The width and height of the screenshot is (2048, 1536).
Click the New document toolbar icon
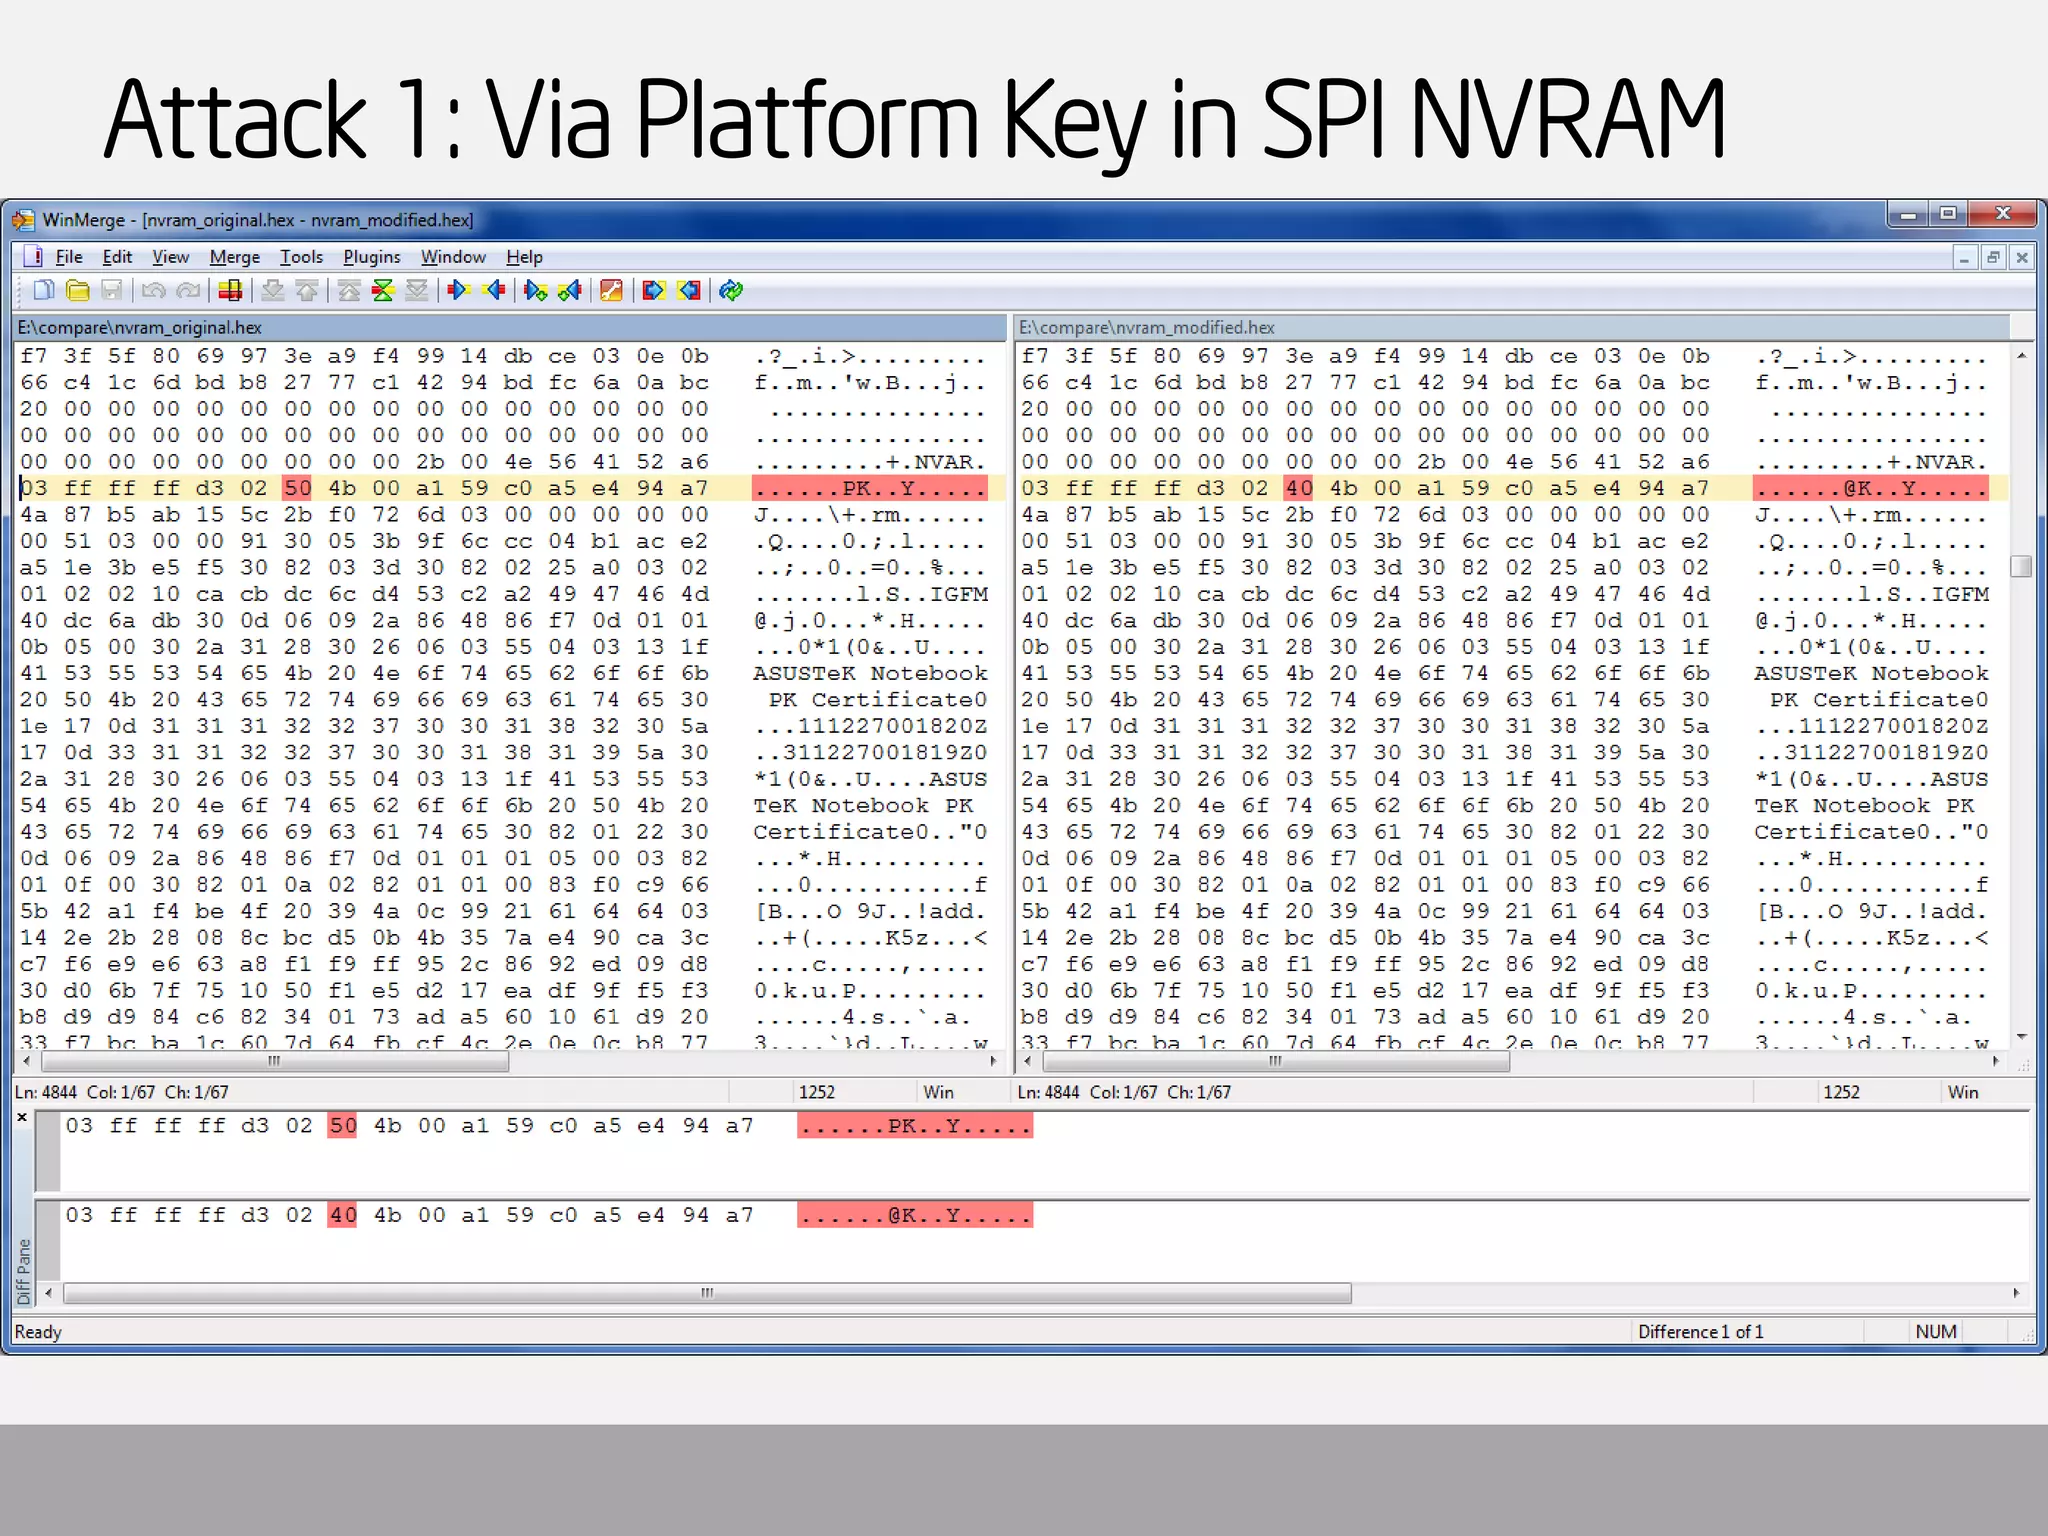[44, 290]
